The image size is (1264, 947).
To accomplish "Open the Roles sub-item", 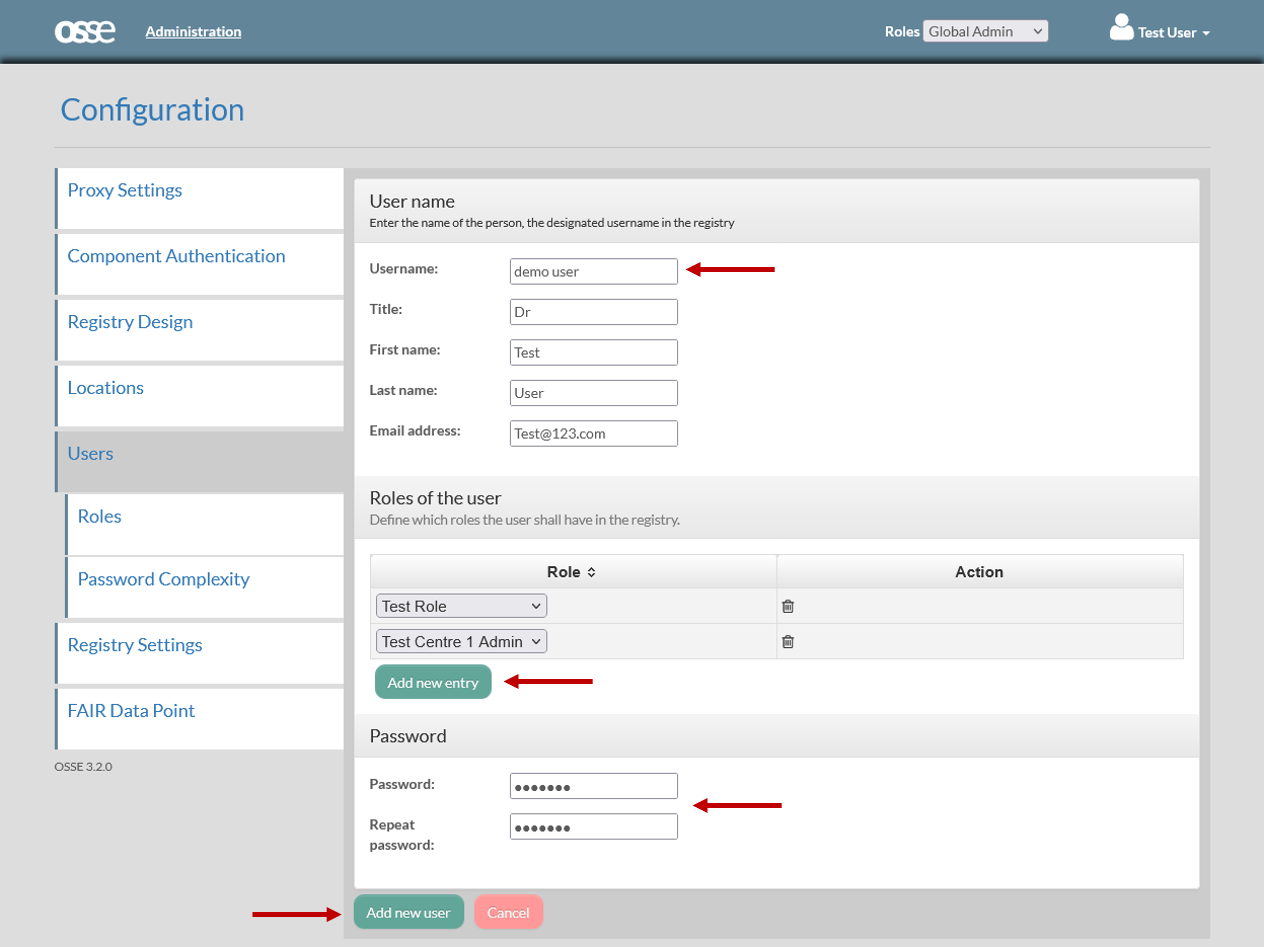I will coord(205,525).
